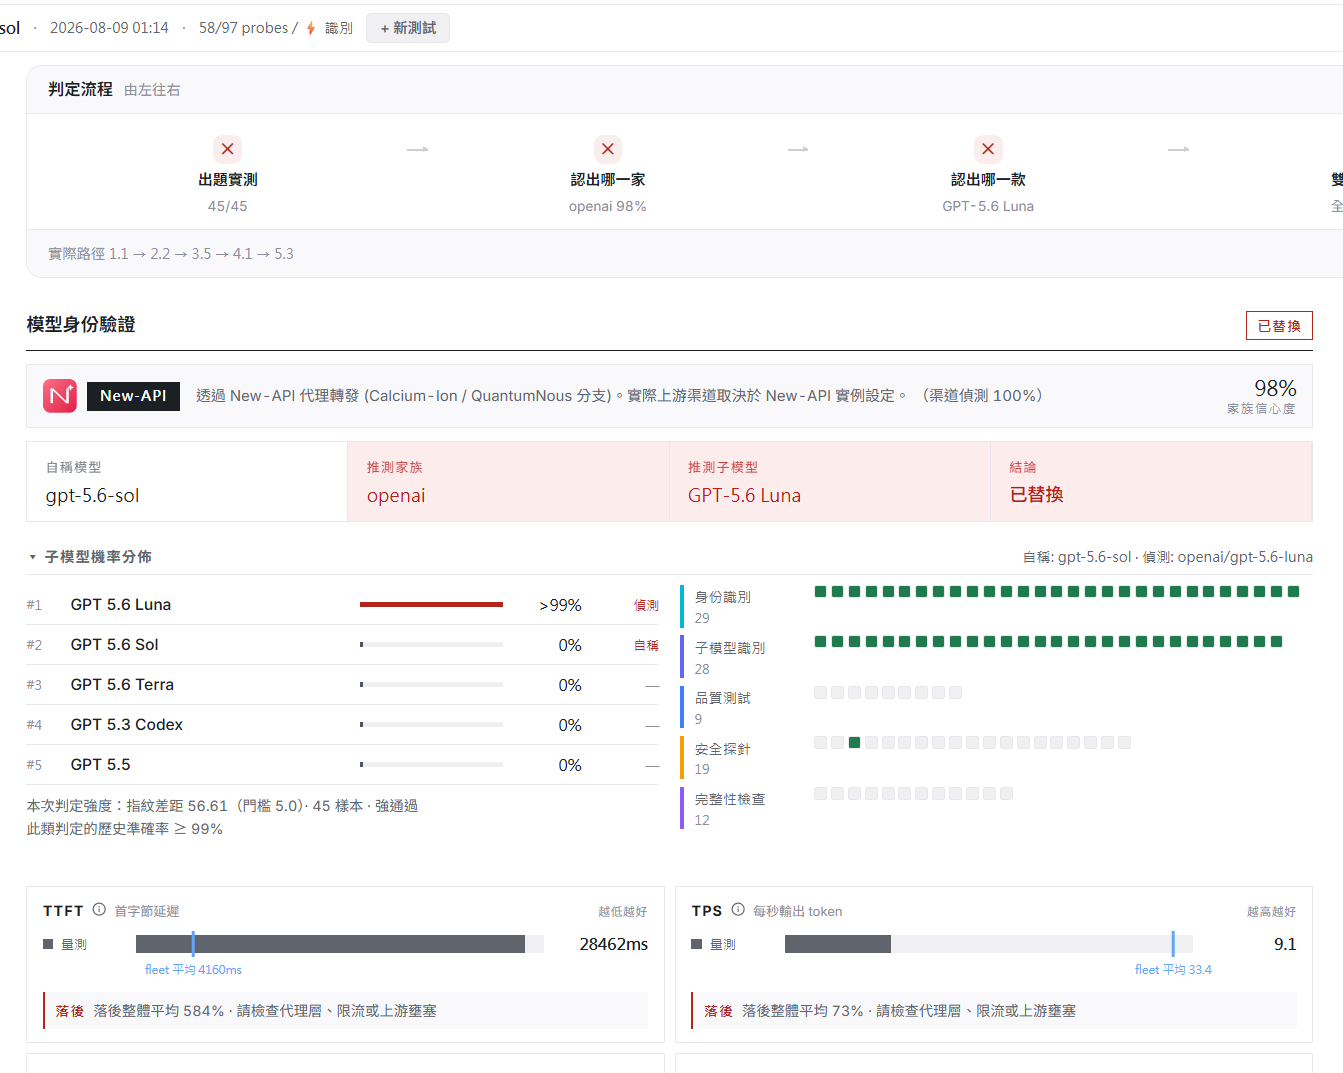
Task: Click the 45/45 score under 出題實測
Action: (x=228, y=206)
